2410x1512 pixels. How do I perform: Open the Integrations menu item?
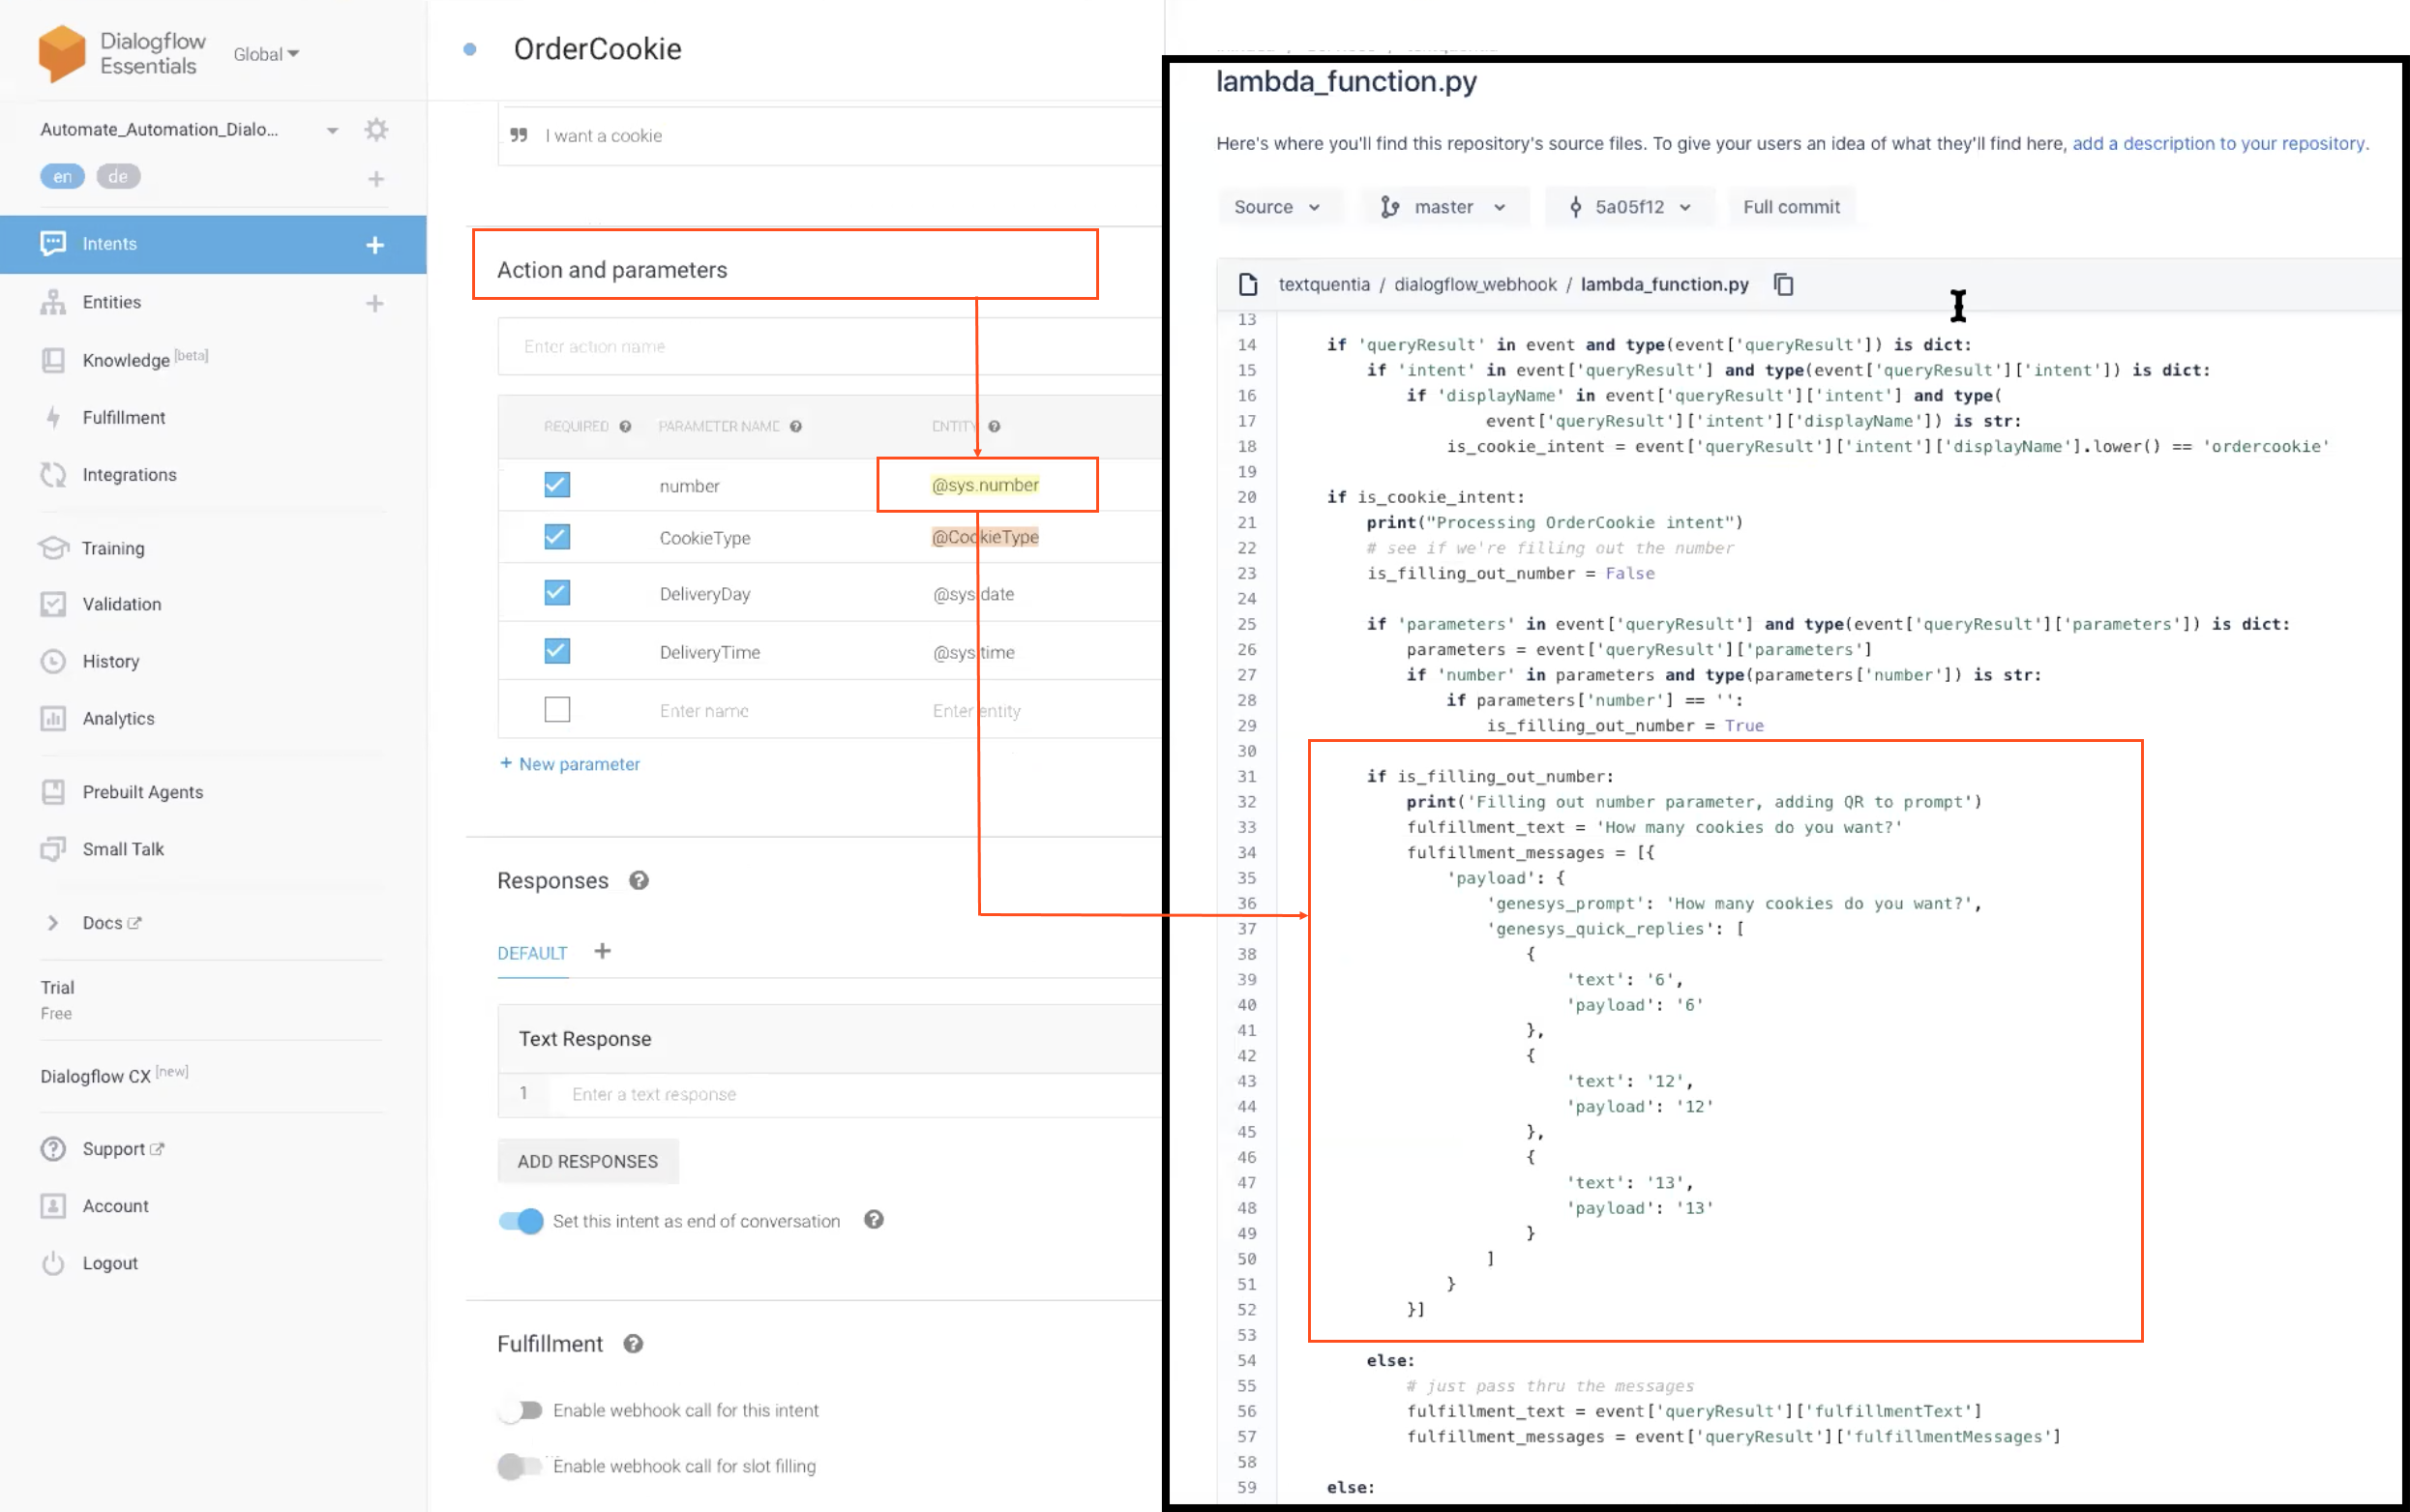pyautogui.click(x=129, y=475)
